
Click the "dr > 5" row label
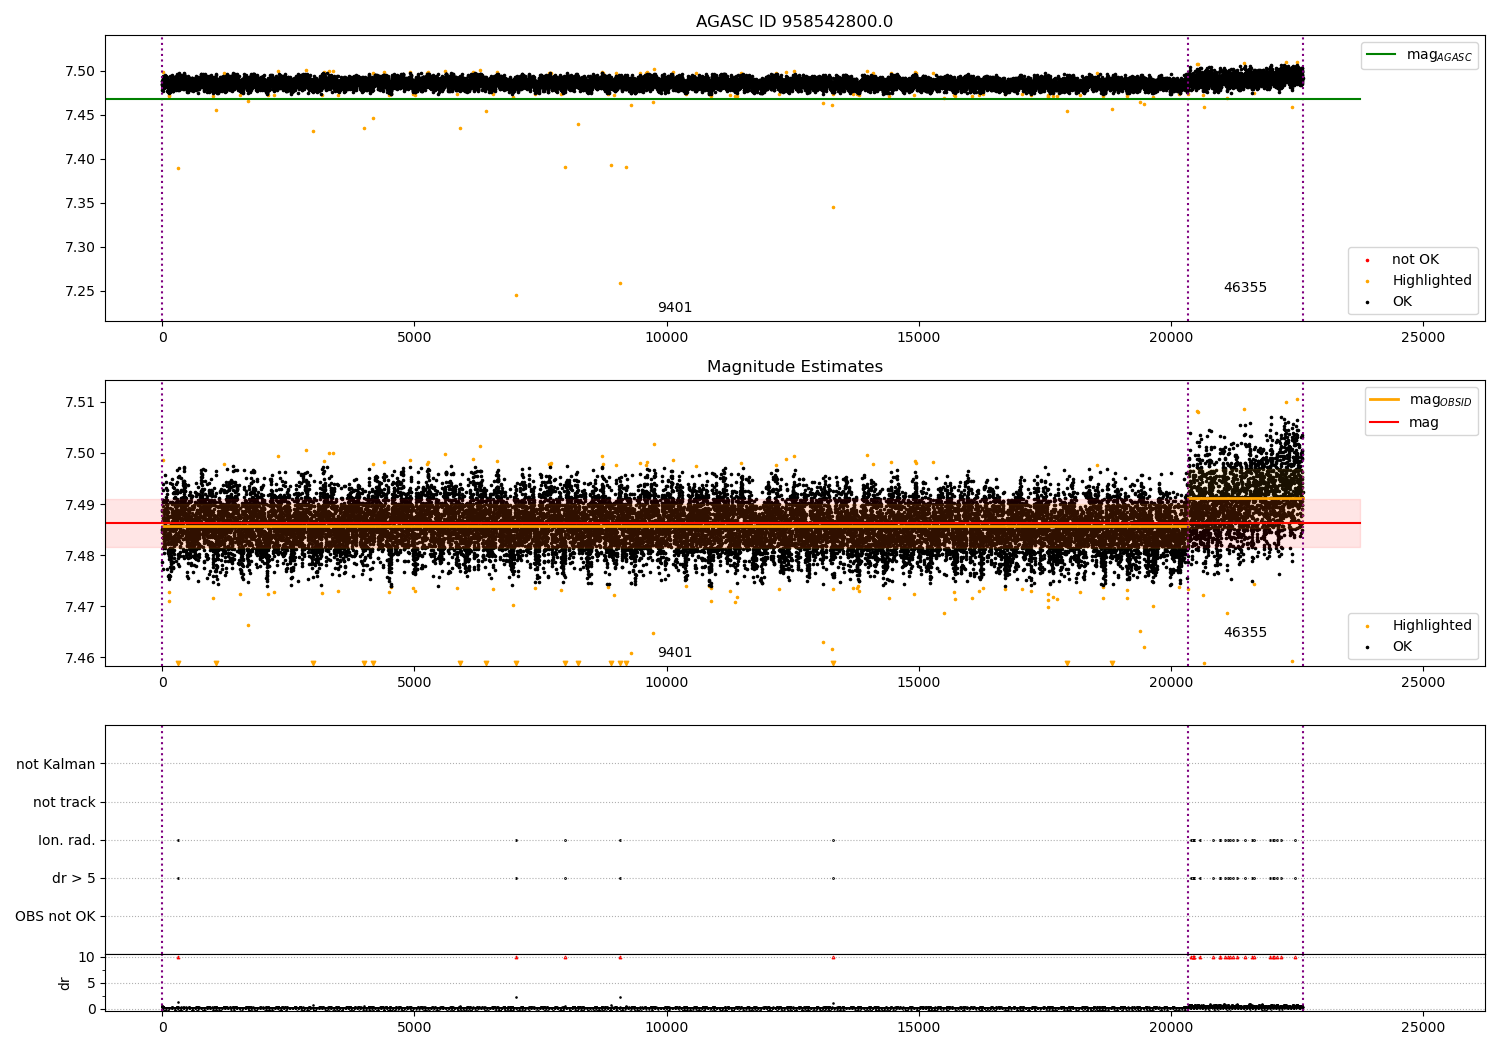pos(74,879)
